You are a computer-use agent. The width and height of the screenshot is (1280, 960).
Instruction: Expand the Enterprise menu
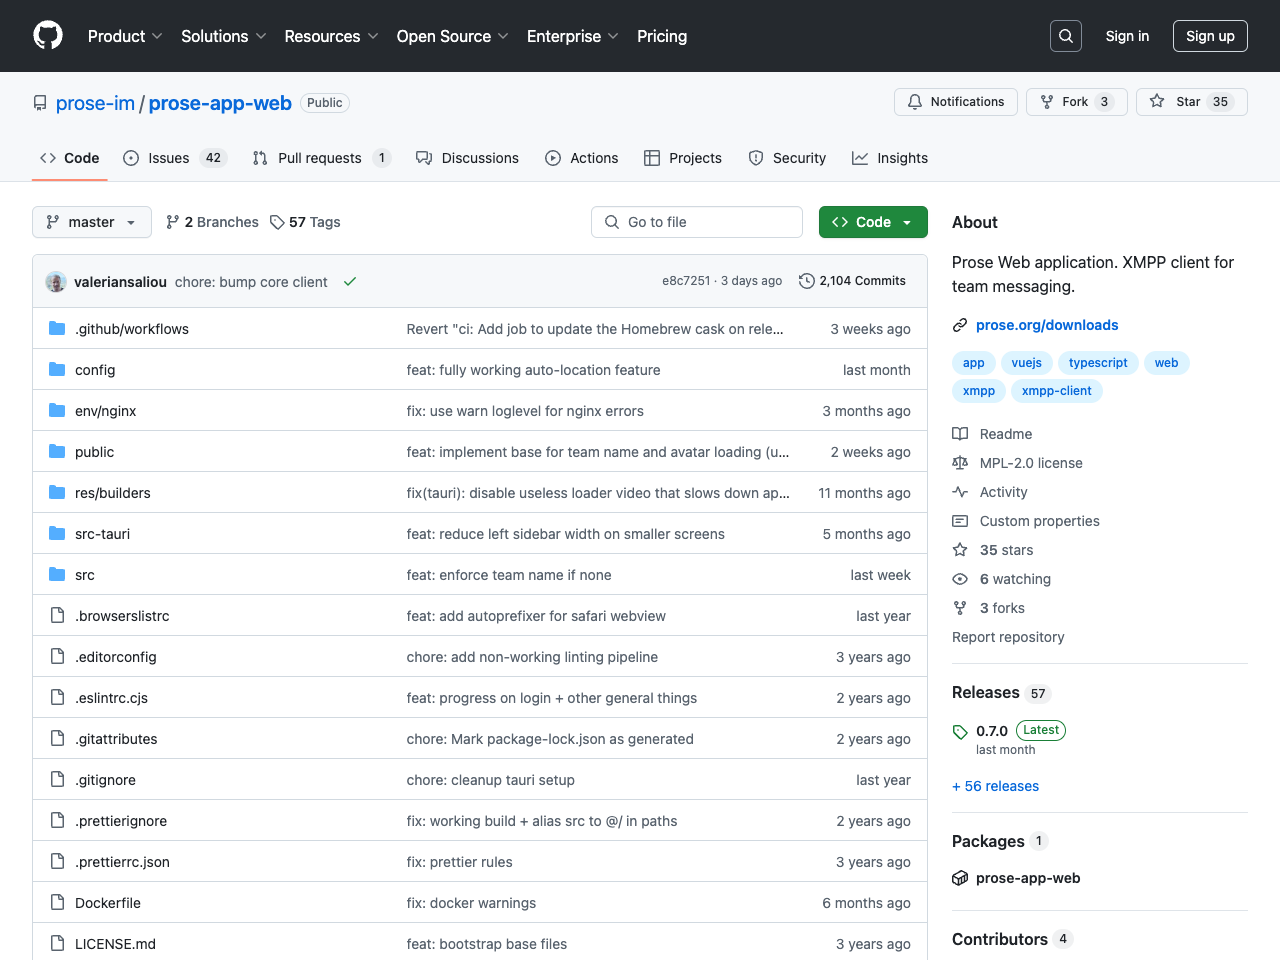click(573, 36)
